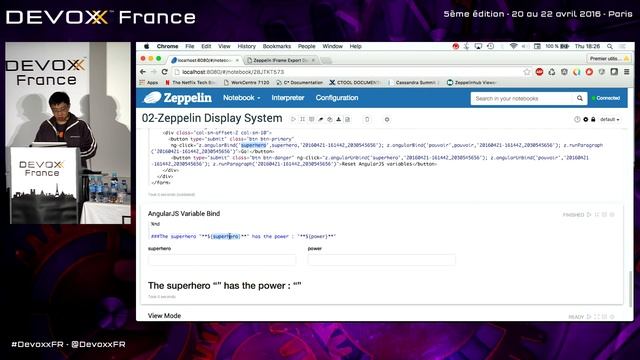Open the Apps bookmarks shortcut

[x=149, y=82]
